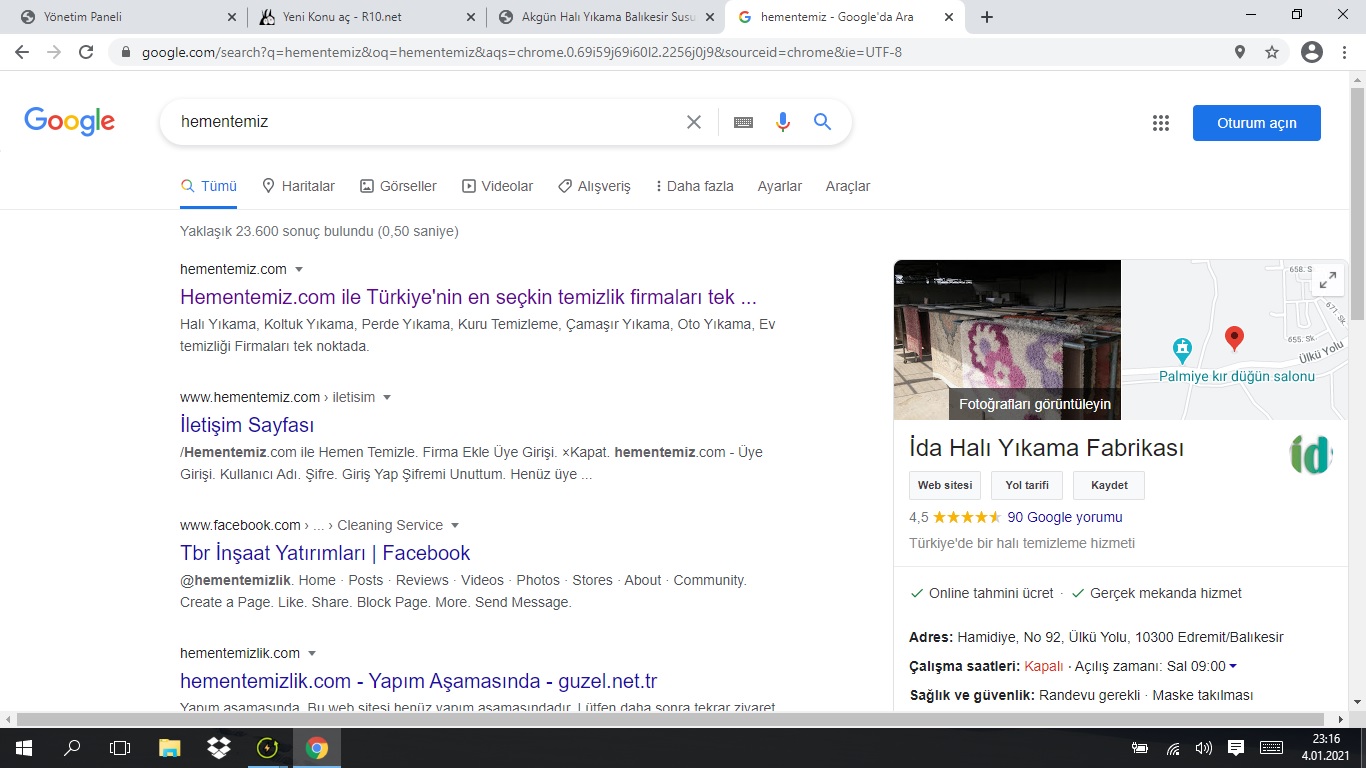The height and width of the screenshot is (768, 1366).
Task: Open the on-screen keyboard input tool
Action: [743, 122]
